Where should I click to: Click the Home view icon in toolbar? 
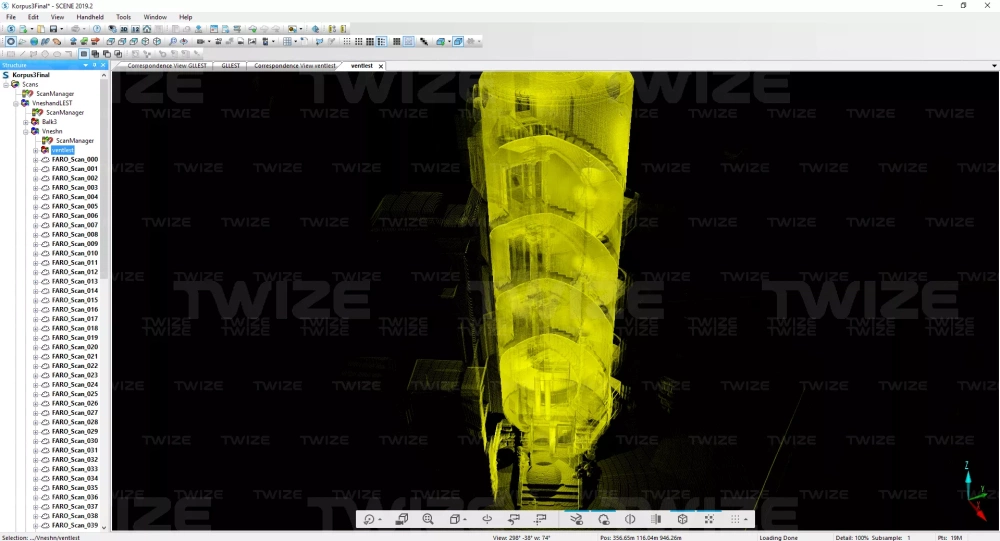147,29
